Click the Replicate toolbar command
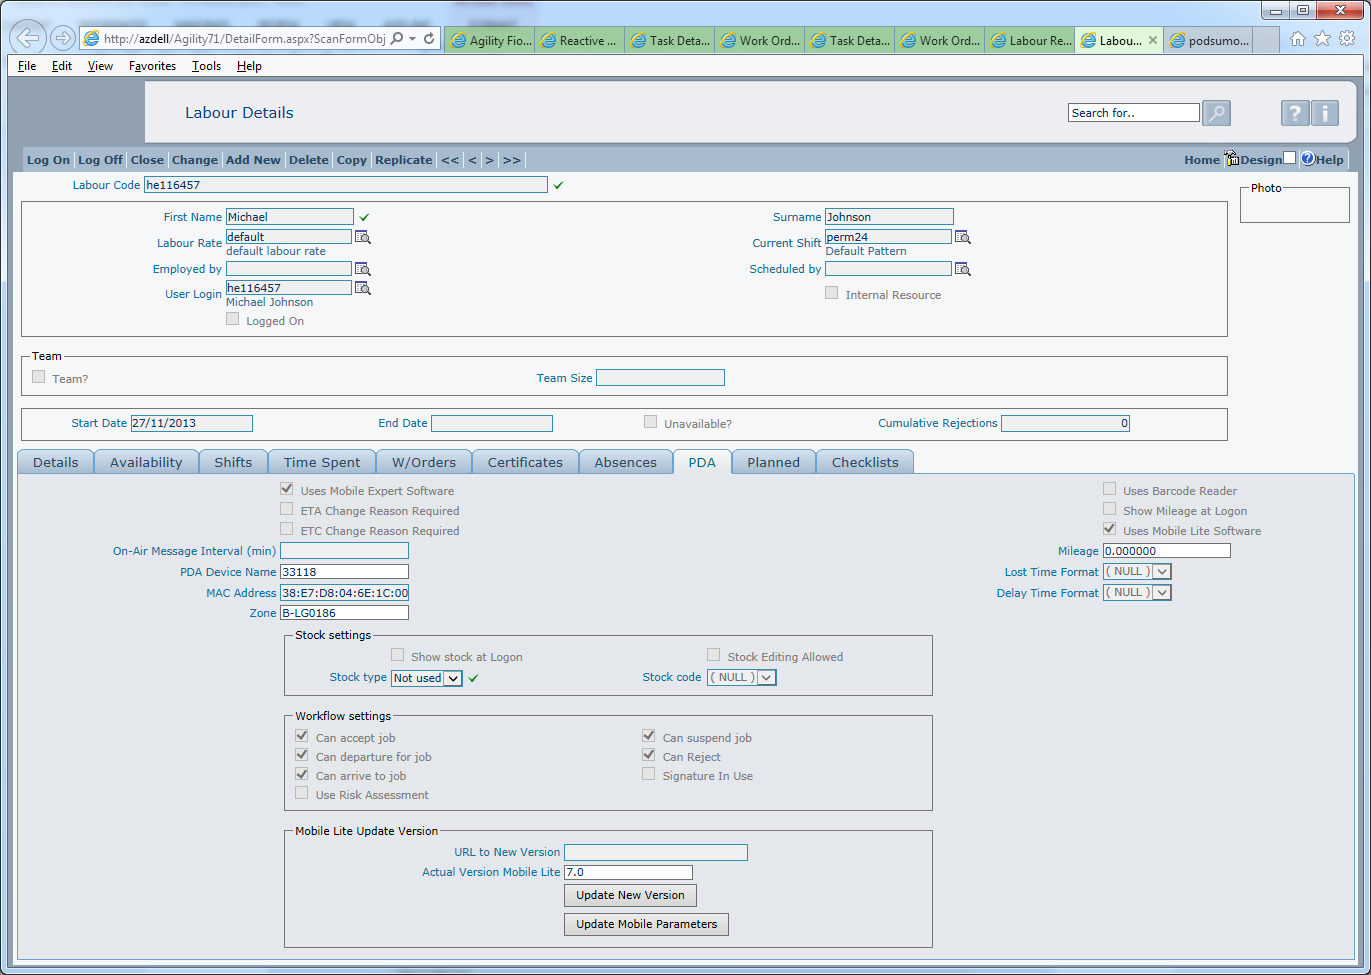The height and width of the screenshot is (975, 1371). click(x=403, y=160)
